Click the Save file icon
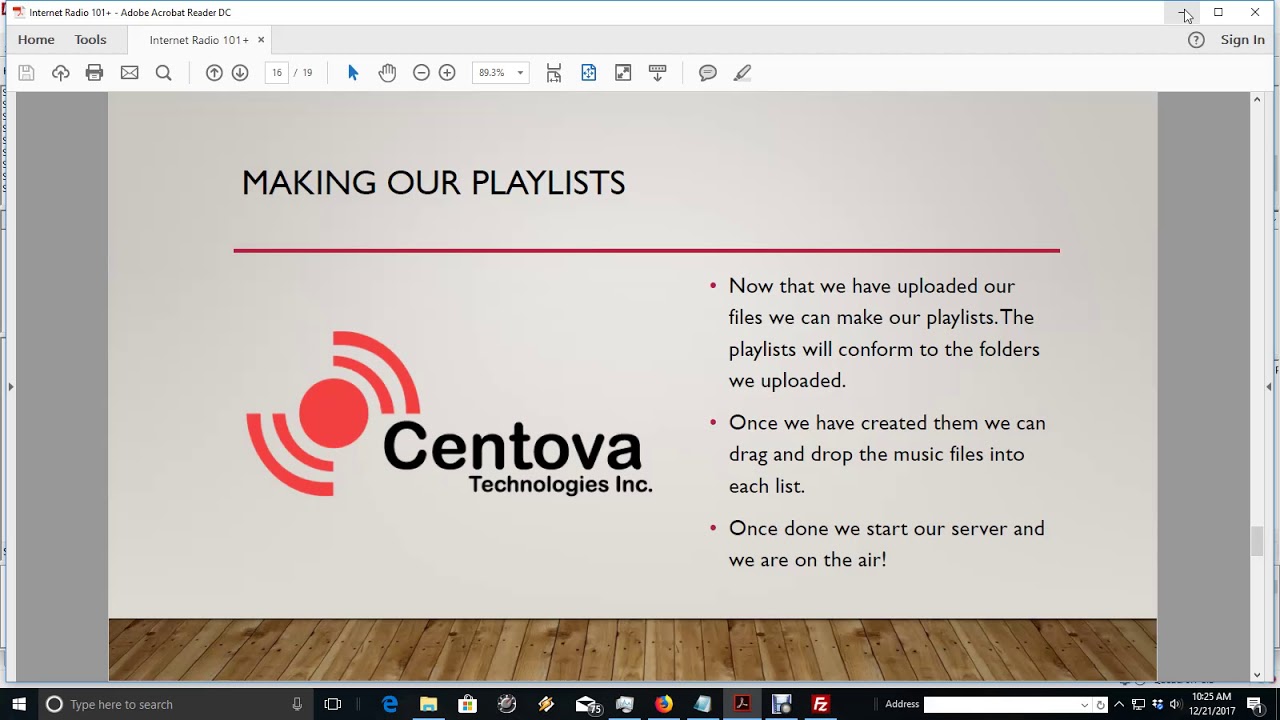The width and height of the screenshot is (1280, 720). coord(27,73)
